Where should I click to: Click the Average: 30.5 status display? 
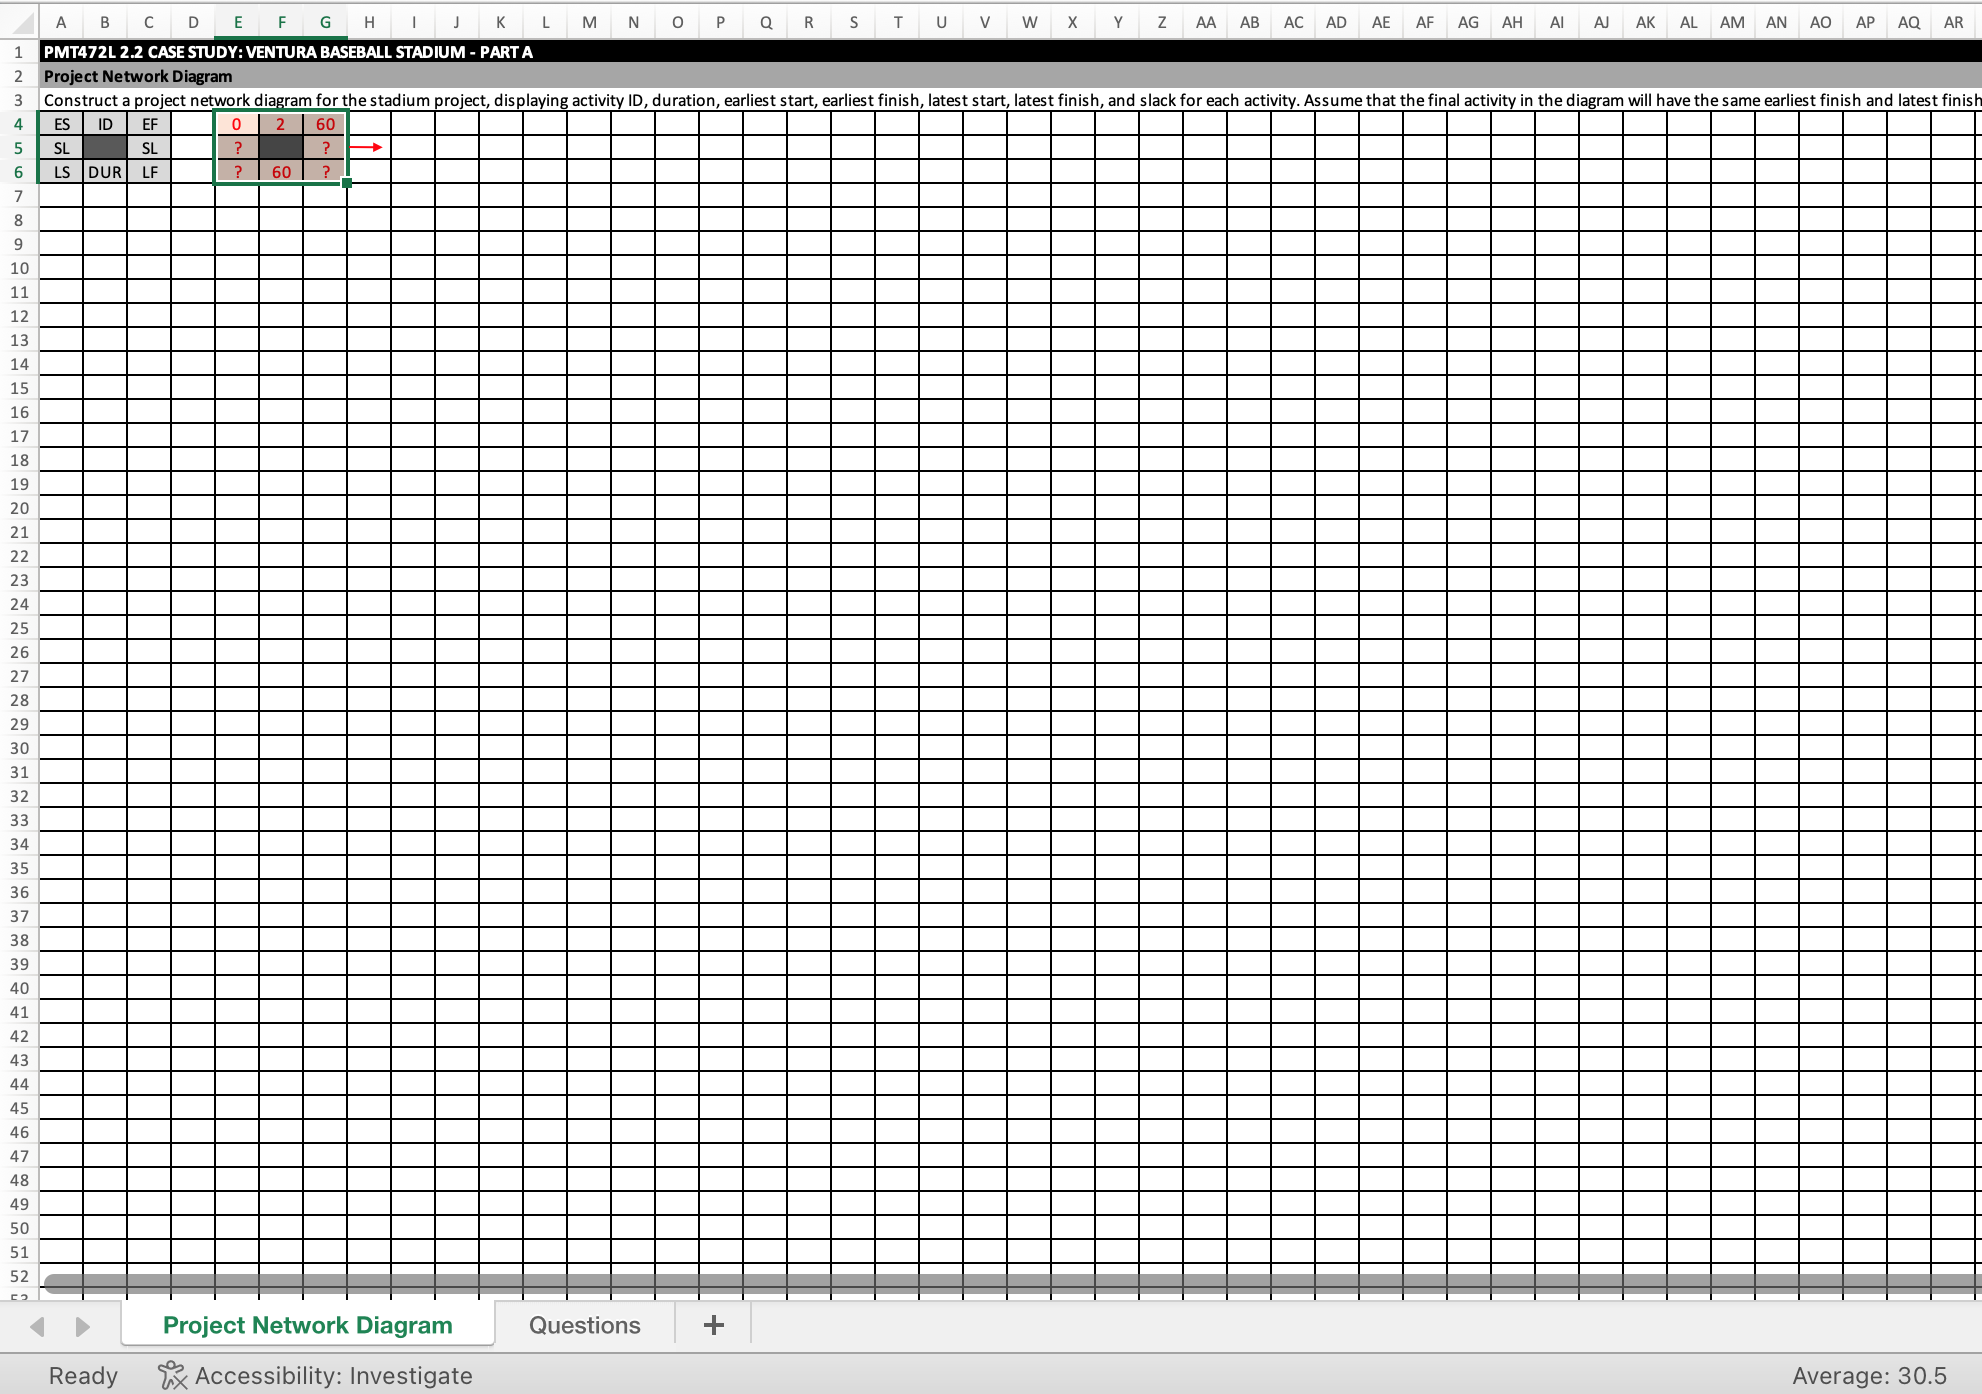[x=1867, y=1375]
